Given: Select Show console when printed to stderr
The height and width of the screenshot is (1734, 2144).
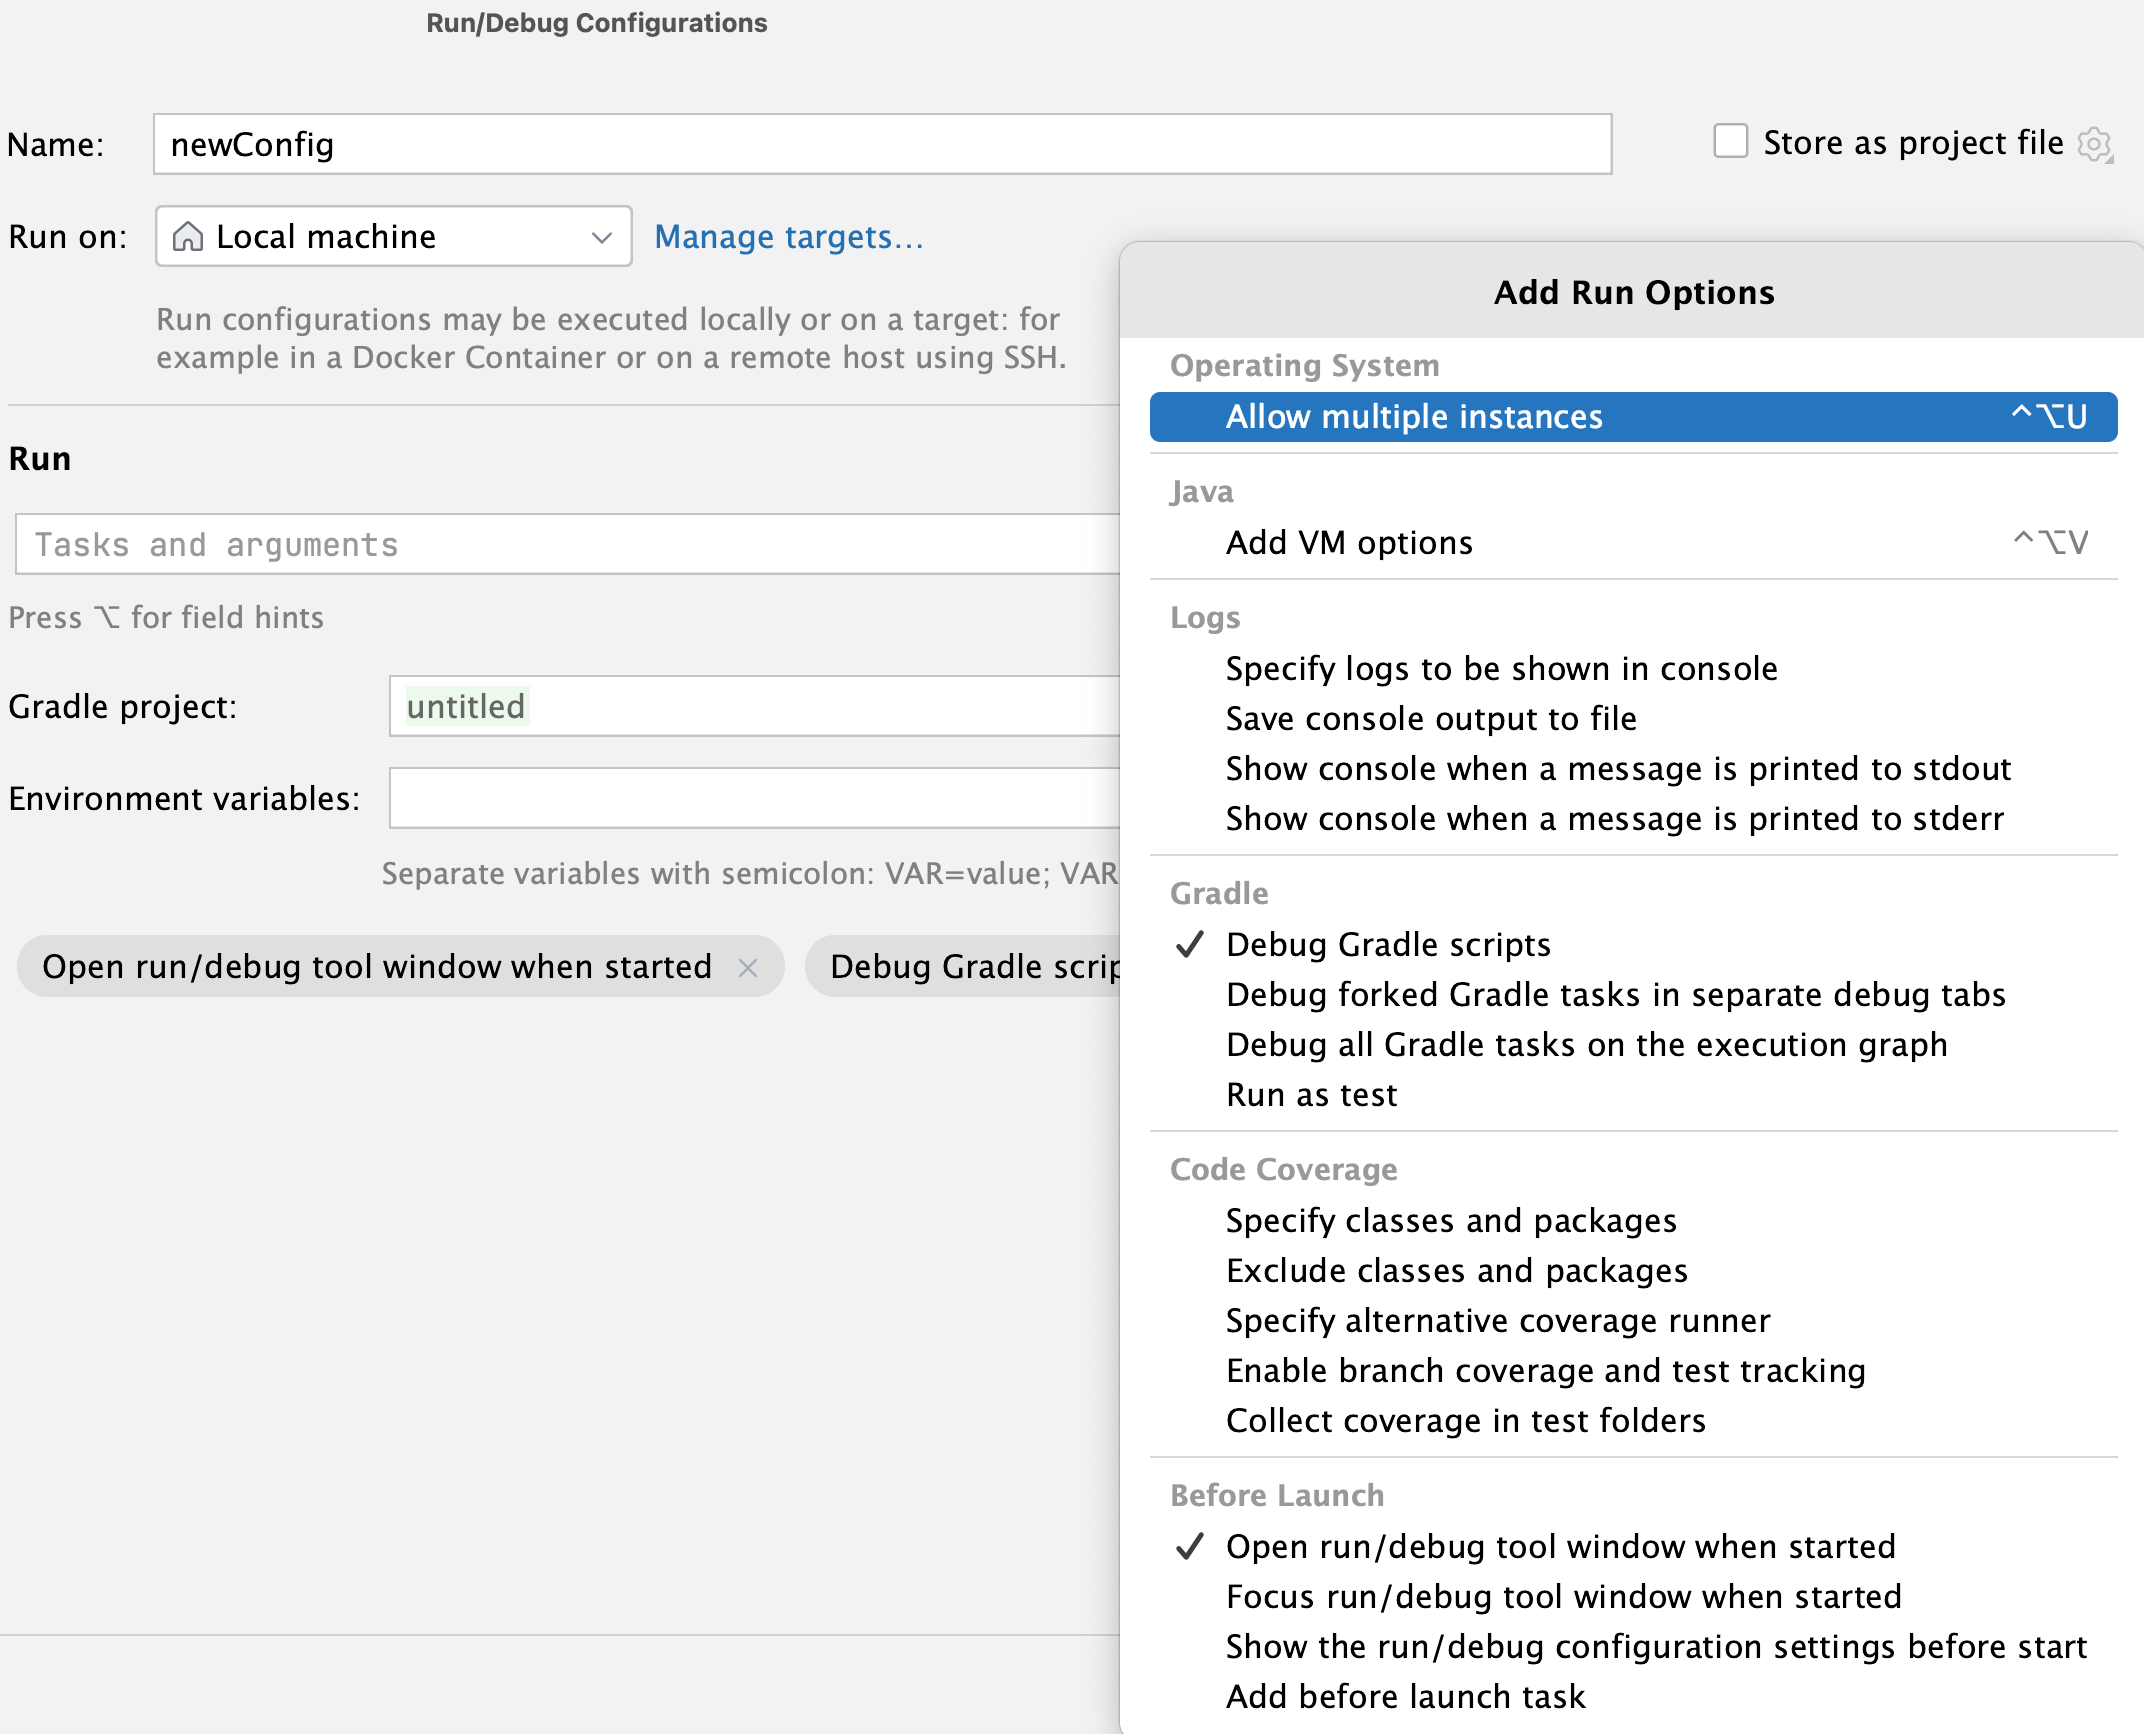Looking at the screenshot, I should (x=1633, y=818).
